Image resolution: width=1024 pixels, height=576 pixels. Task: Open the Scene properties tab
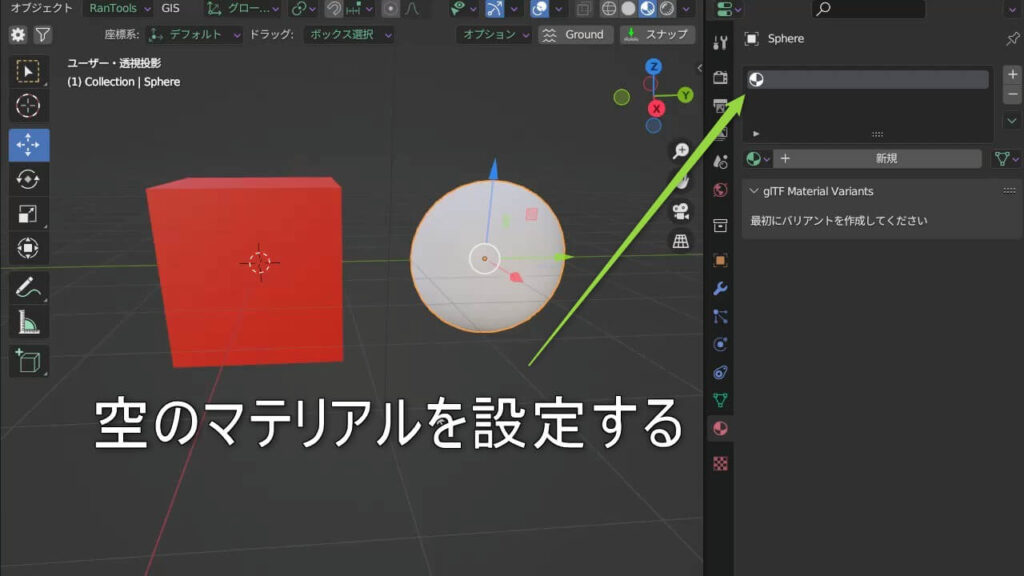[x=720, y=162]
